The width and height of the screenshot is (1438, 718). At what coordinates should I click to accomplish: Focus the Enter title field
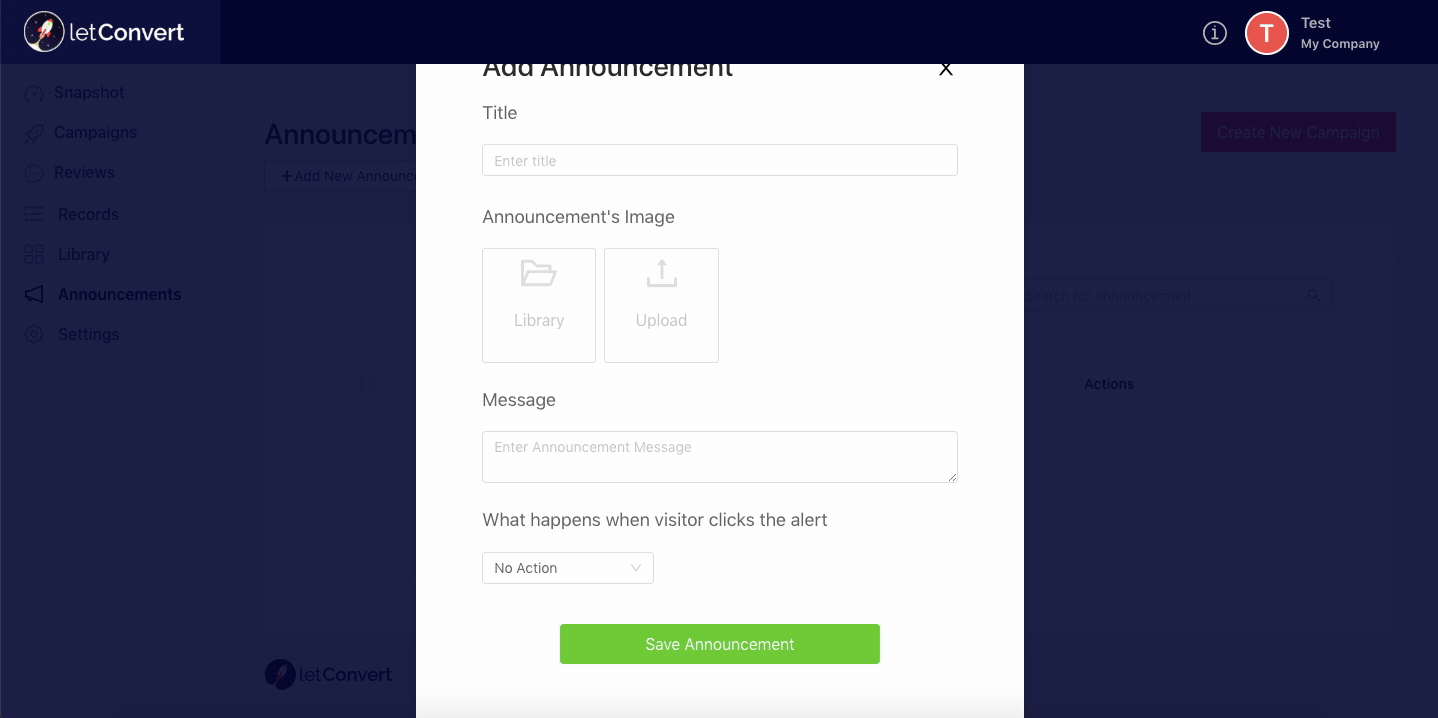click(720, 160)
